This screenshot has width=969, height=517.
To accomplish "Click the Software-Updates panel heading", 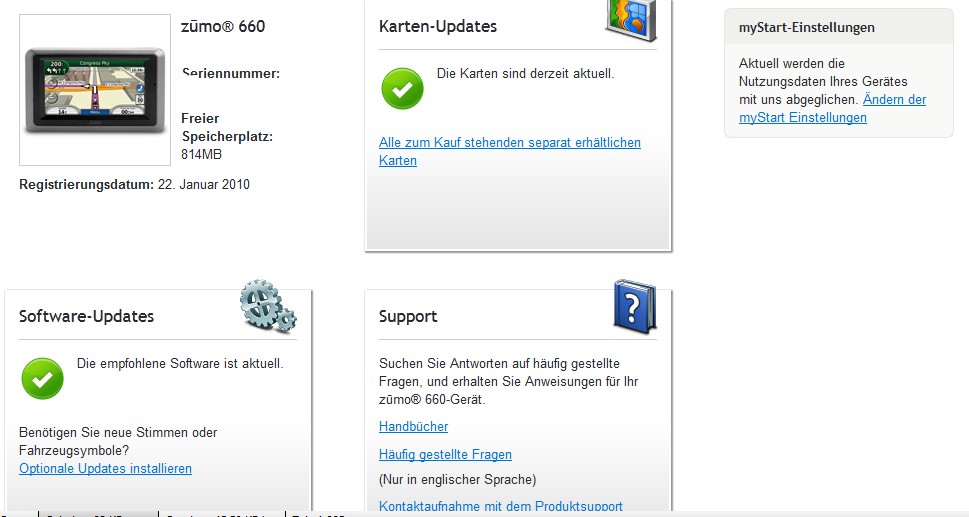I will tap(87, 316).
